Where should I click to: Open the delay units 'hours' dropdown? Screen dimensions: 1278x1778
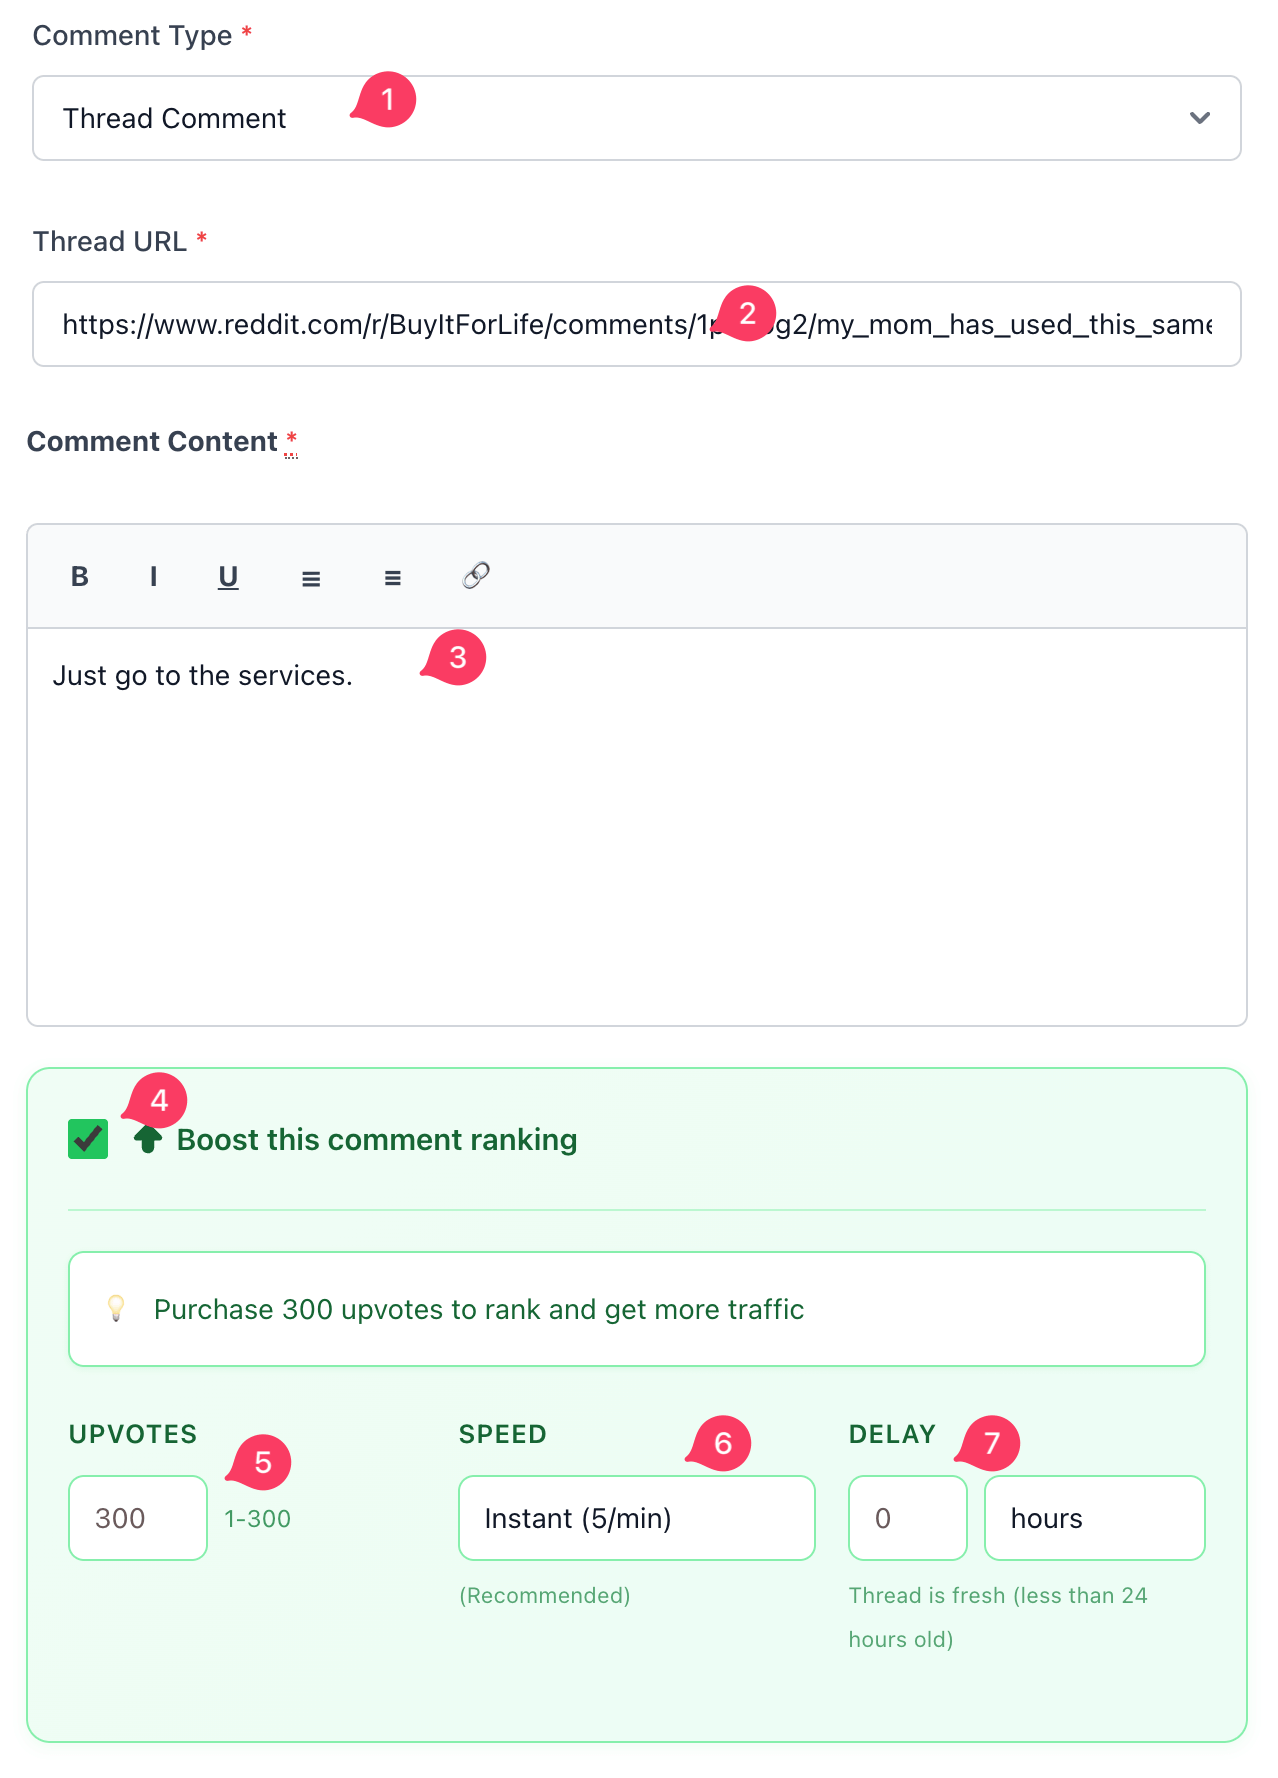[x=1094, y=1518]
